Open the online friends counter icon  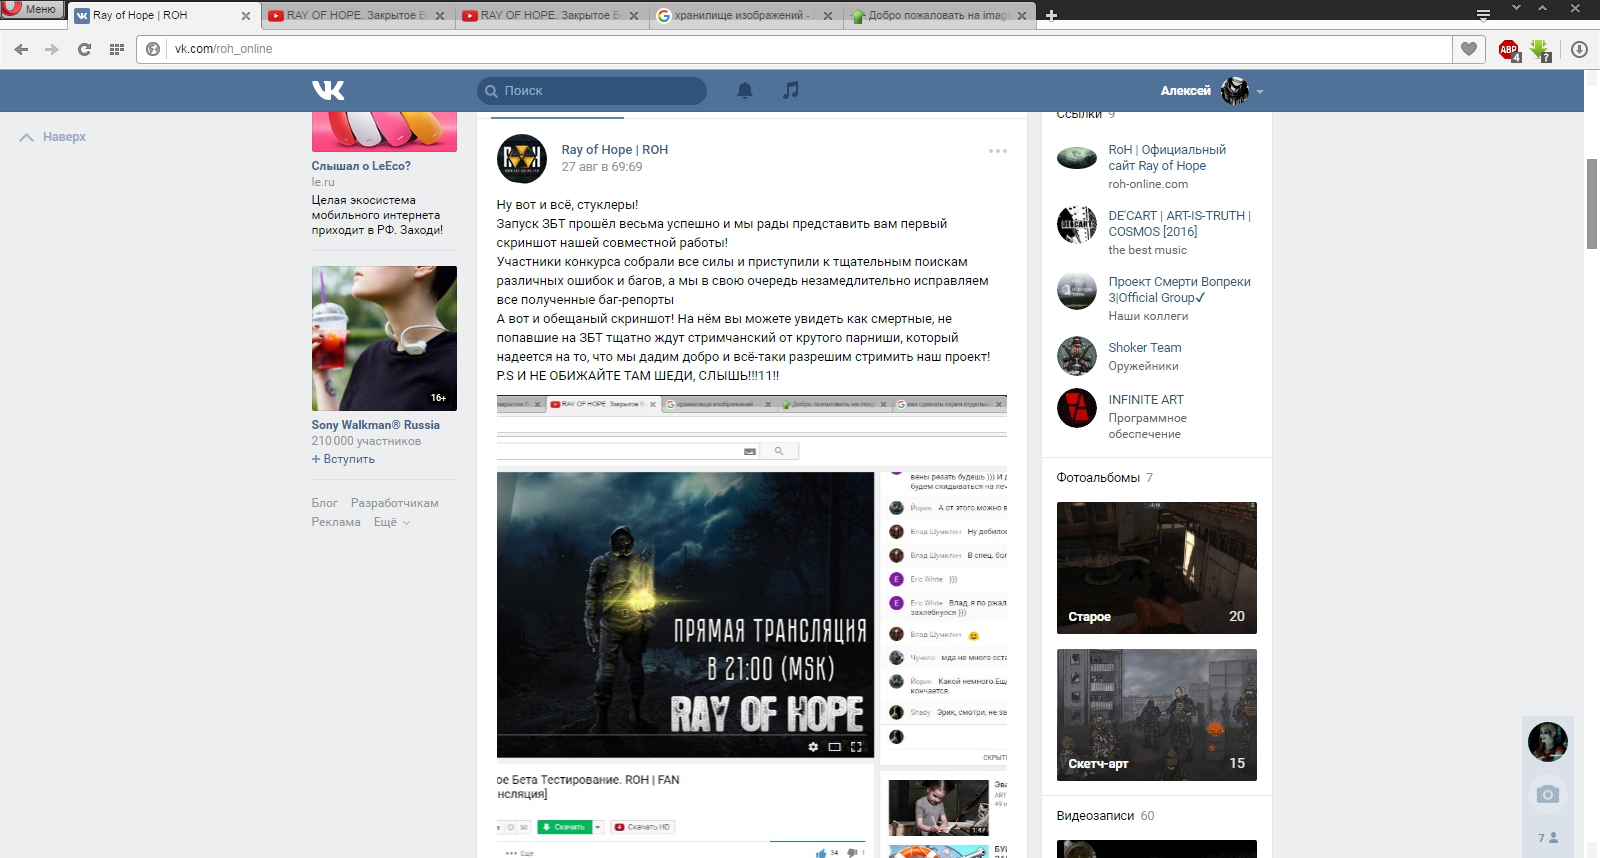tap(1547, 838)
